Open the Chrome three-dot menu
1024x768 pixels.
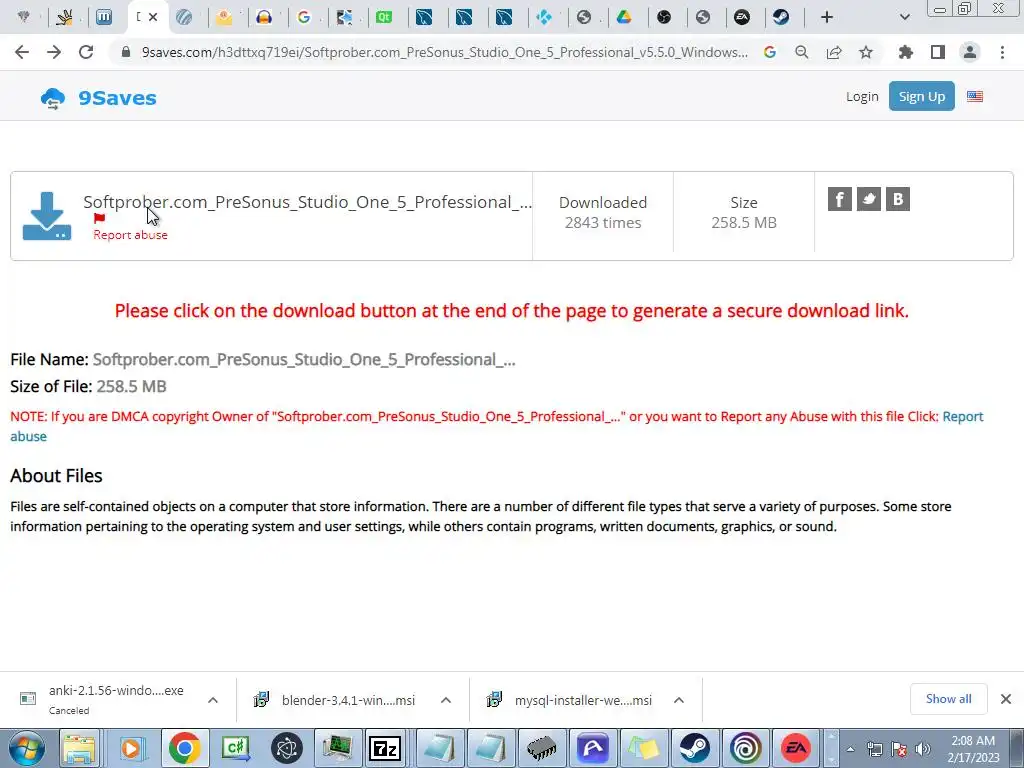pos(1002,52)
